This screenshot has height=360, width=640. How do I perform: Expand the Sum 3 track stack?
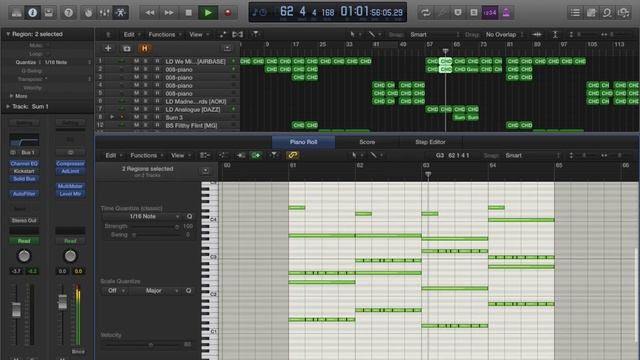112,117
